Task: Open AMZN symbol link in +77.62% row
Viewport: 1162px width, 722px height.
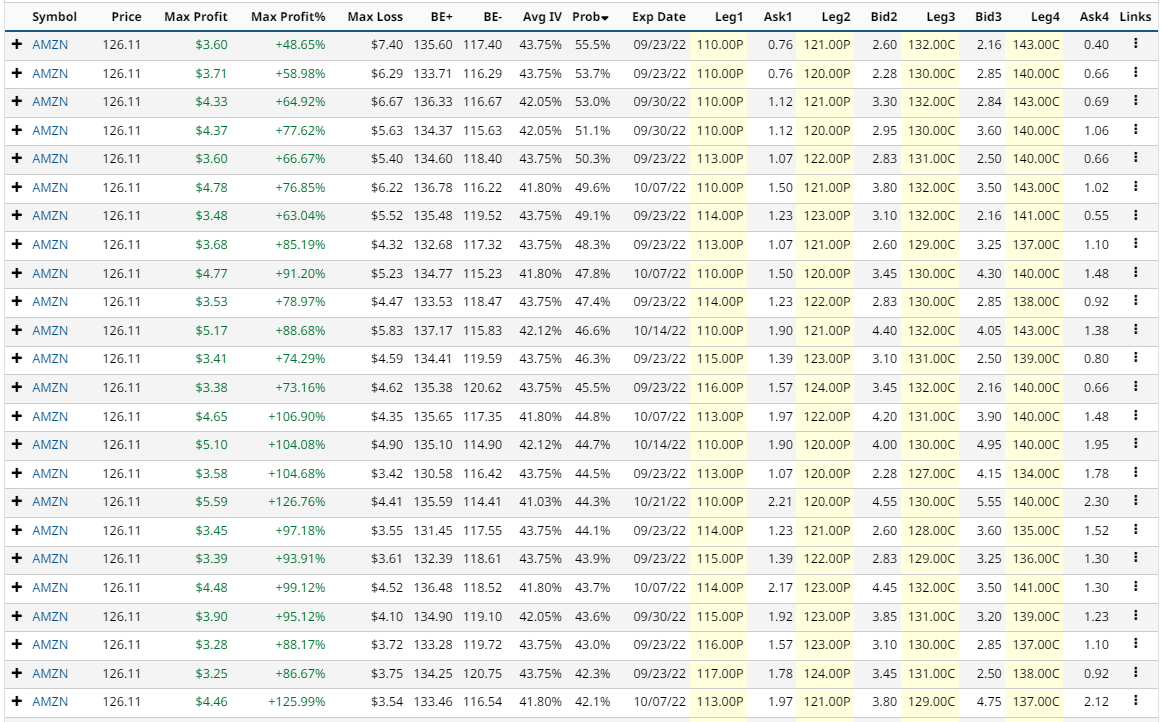Action: click(x=50, y=130)
